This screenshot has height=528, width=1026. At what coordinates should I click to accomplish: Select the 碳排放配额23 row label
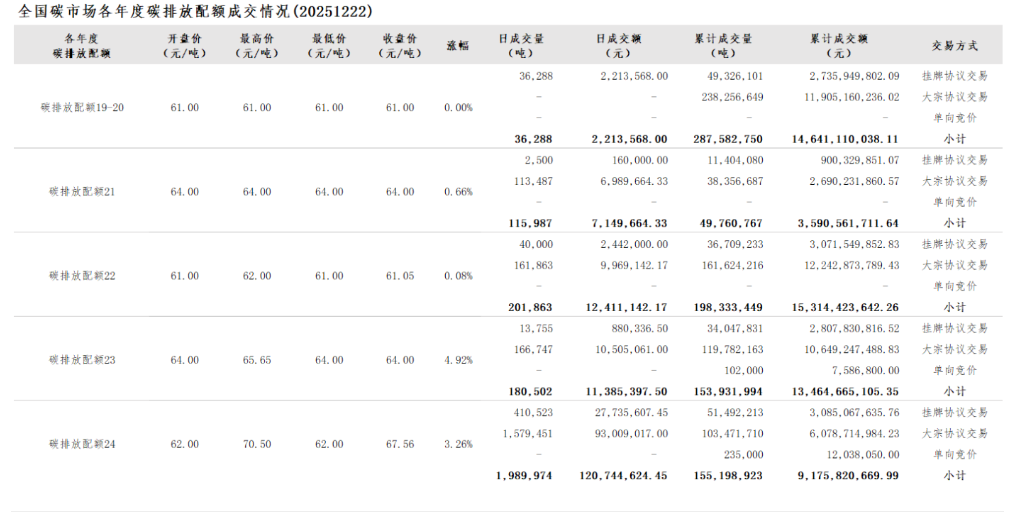[81, 360]
